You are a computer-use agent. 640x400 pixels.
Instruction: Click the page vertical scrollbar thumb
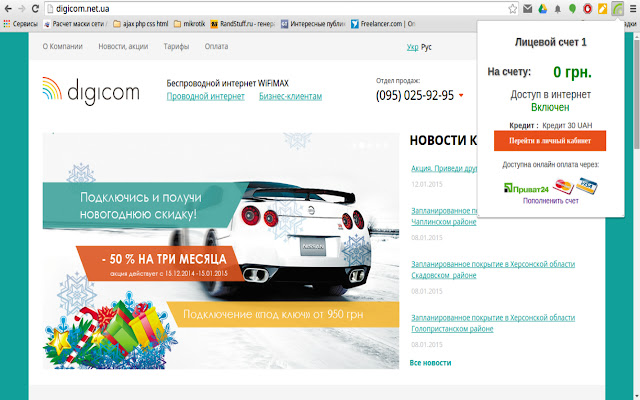pos(636,94)
